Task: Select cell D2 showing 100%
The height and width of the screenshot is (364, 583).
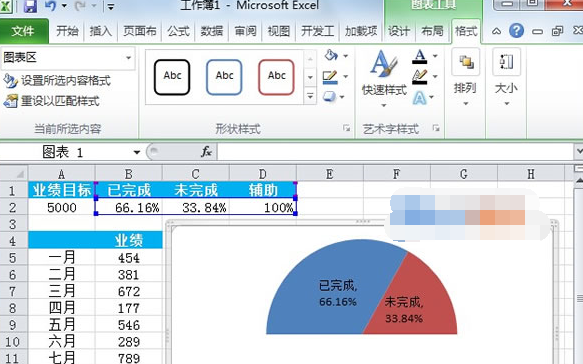Action: (263, 207)
